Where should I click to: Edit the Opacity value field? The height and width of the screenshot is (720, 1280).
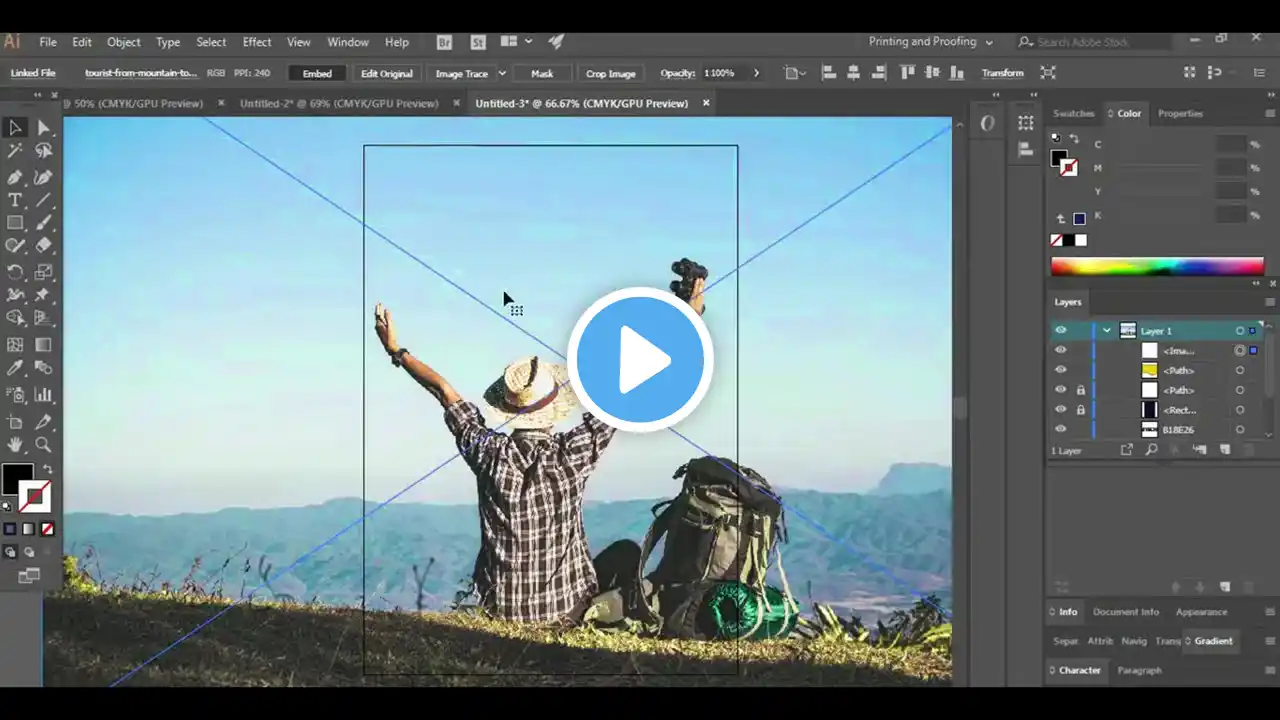click(722, 72)
